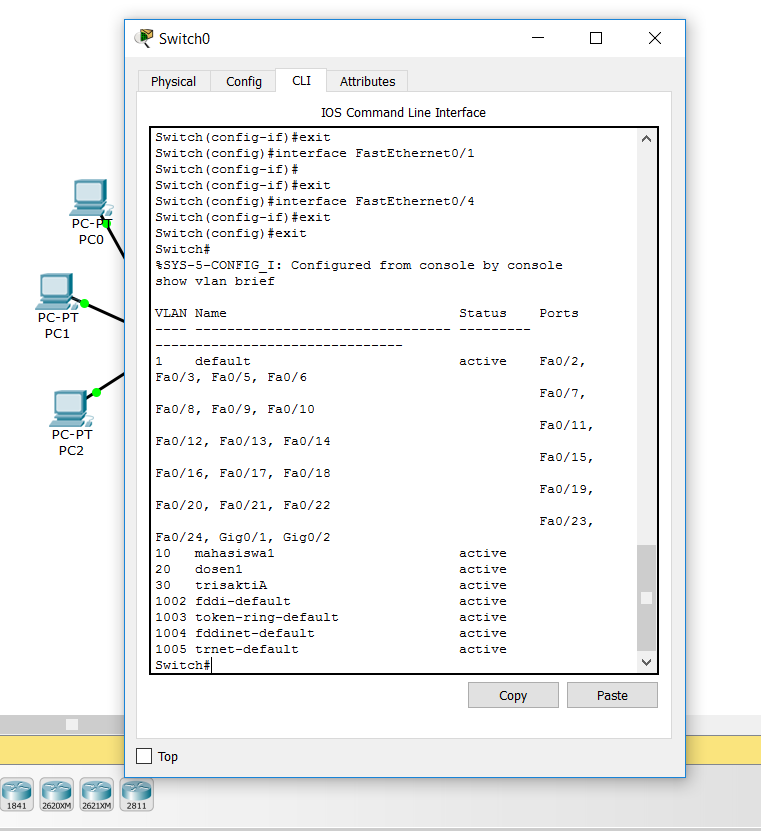
Task: Select the 2811 router icon
Action: [x=137, y=794]
